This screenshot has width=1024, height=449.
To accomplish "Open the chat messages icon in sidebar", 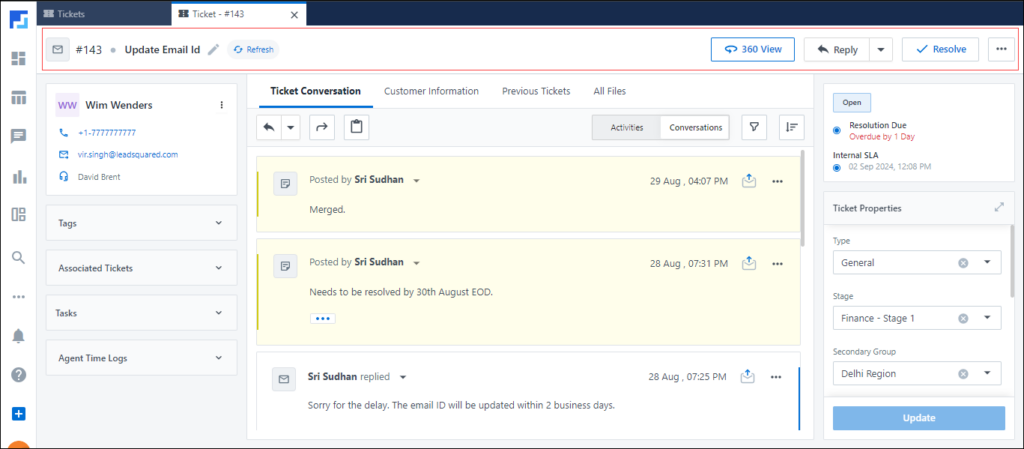I will coord(18,136).
